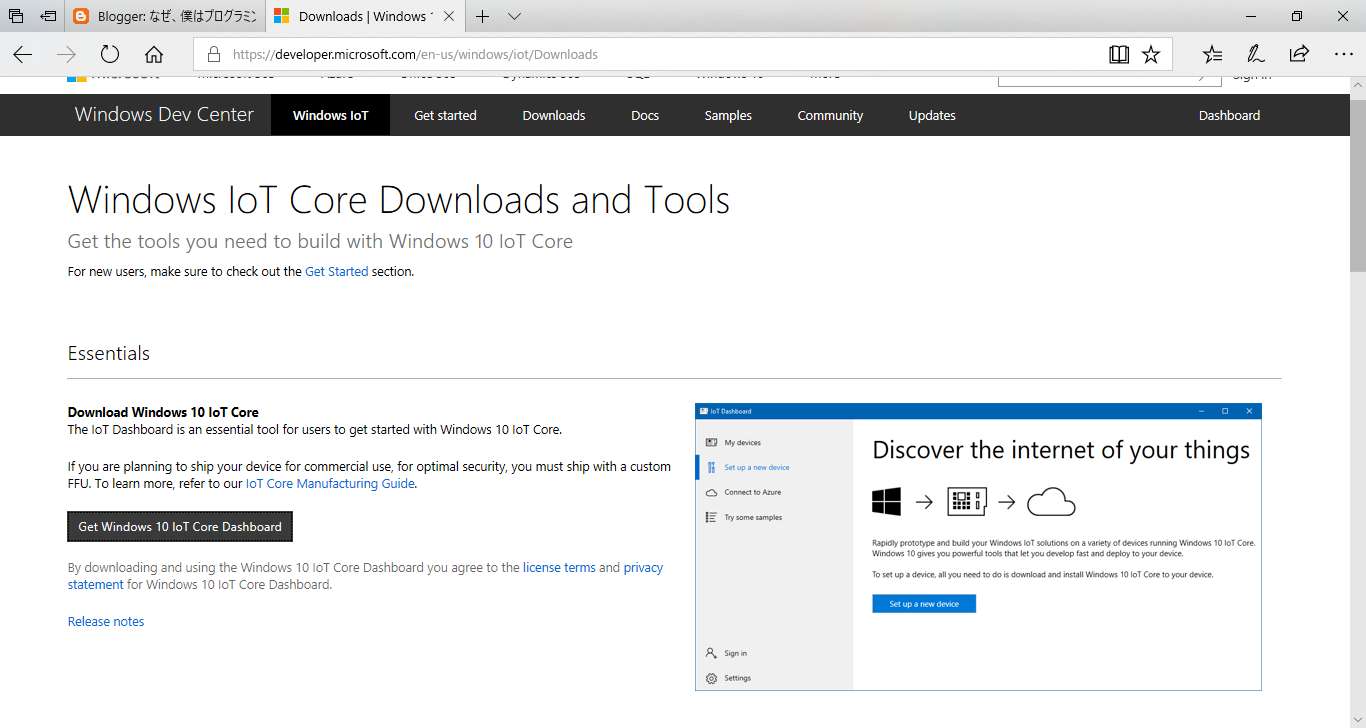Click the Get the tools you need subtitle
This screenshot has height=728, width=1366.
[320, 242]
